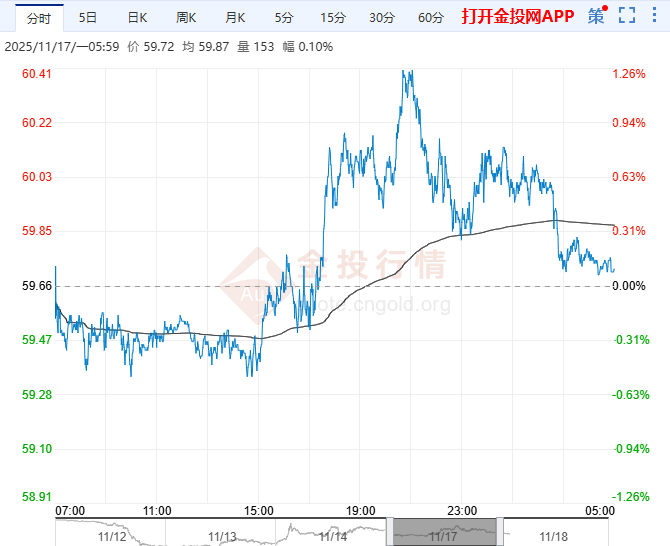Click the fullscreen expand icon
The height and width of the screenshot is (546, 670).
coord(627,17)
